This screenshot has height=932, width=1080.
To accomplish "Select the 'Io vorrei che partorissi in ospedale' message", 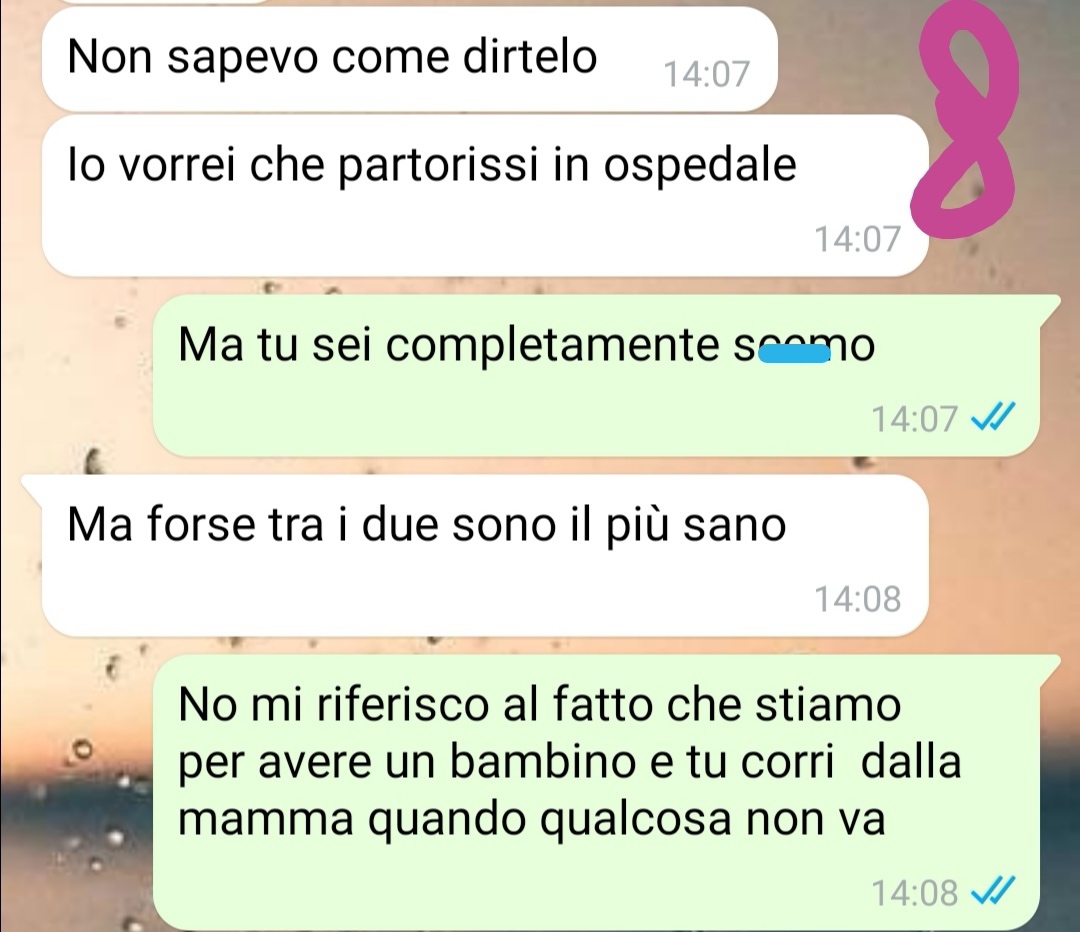I will [485, 195].
